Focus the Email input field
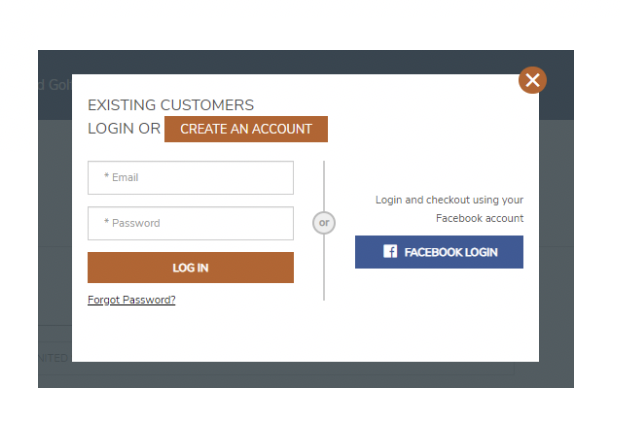The width and height of the screenshot is (620, 432). (191, 177)
